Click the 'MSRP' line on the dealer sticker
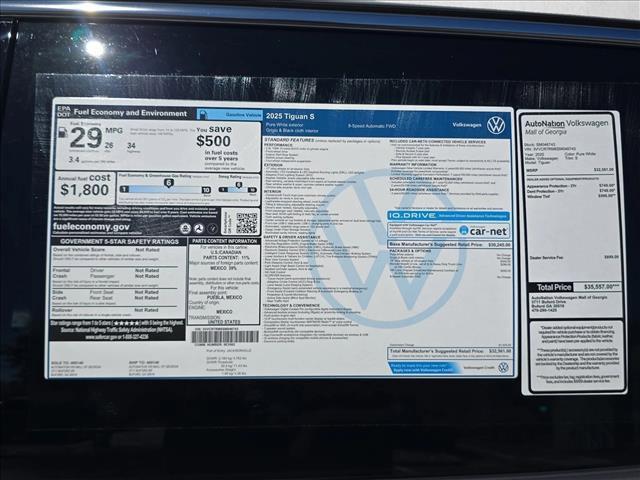The width and height of the screenshot is (640, 480). 570,170
